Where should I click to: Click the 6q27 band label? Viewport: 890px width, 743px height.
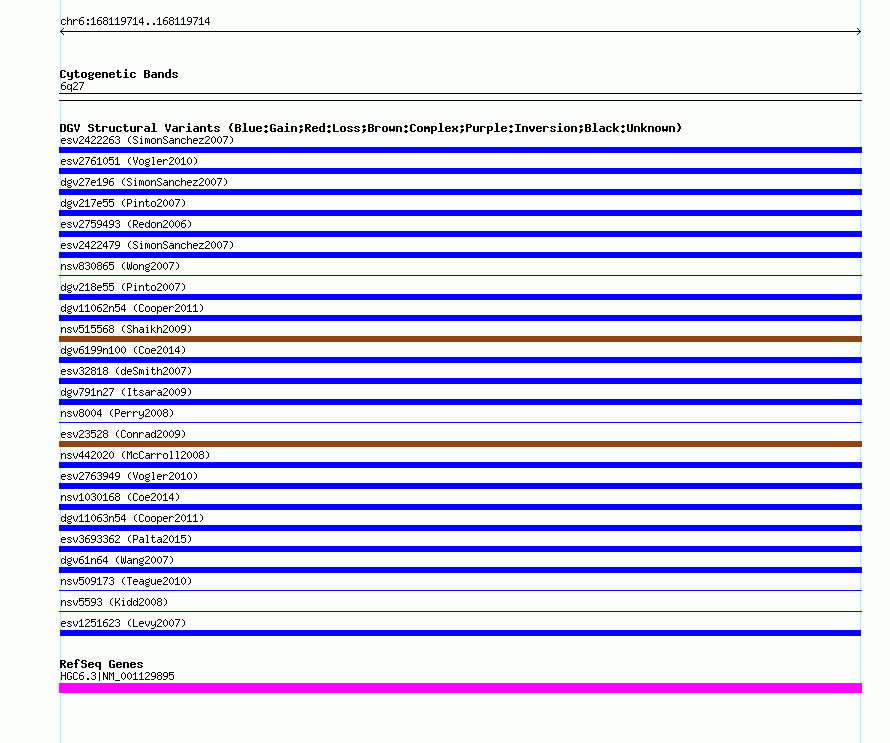[72, 86]
